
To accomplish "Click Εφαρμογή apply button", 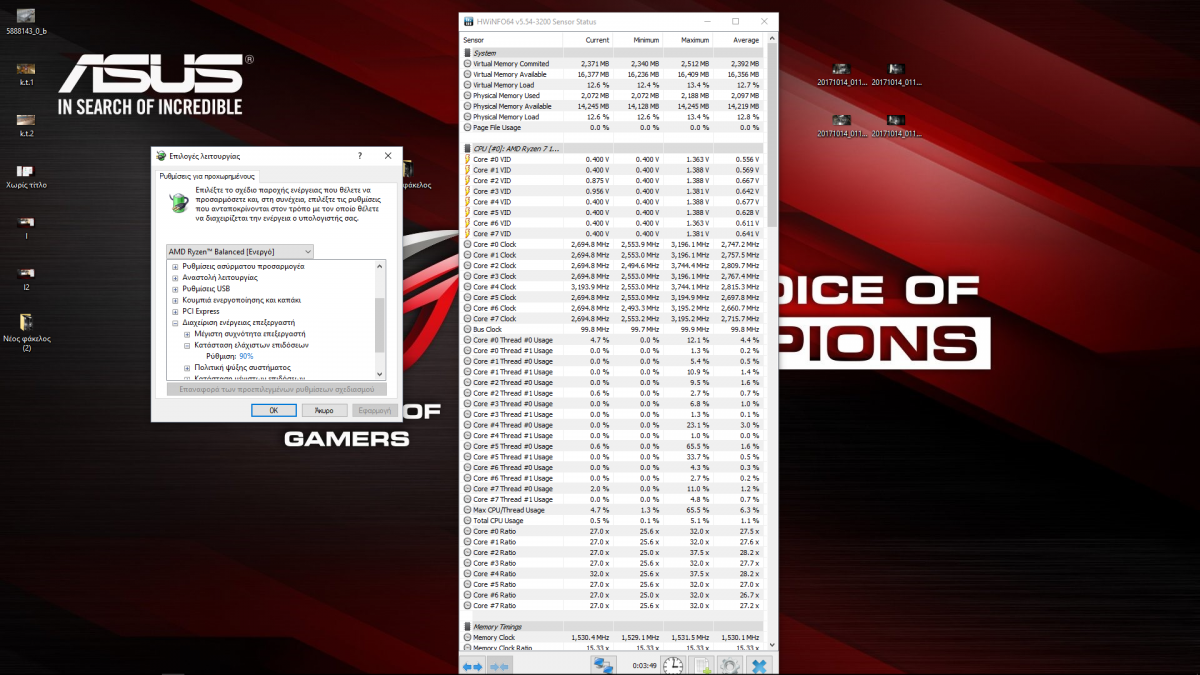I will (374, 410).
